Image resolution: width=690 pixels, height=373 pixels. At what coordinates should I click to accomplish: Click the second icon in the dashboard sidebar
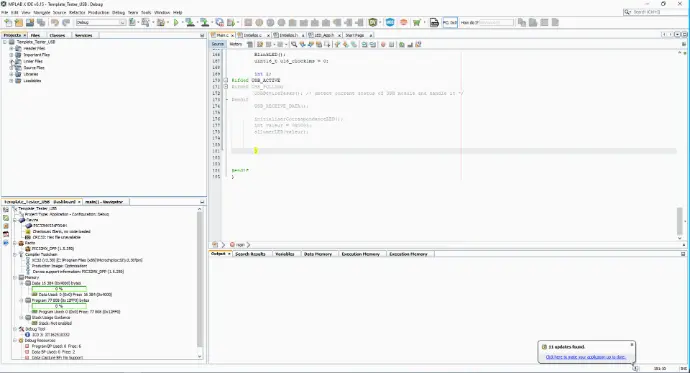coord(6,218)
